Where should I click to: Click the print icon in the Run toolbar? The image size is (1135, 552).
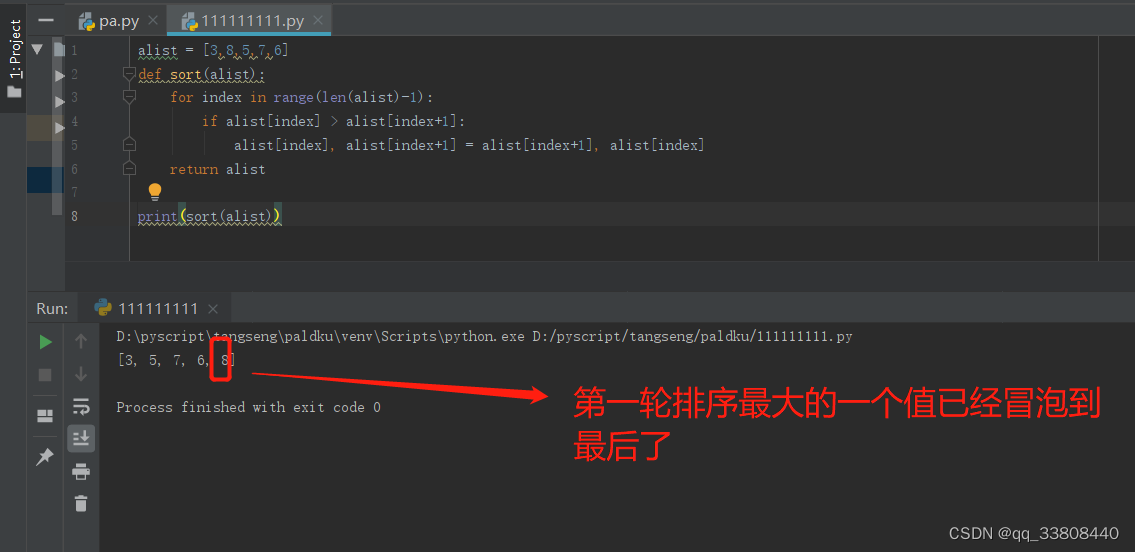pyautogui.click(x=81, y=472)
